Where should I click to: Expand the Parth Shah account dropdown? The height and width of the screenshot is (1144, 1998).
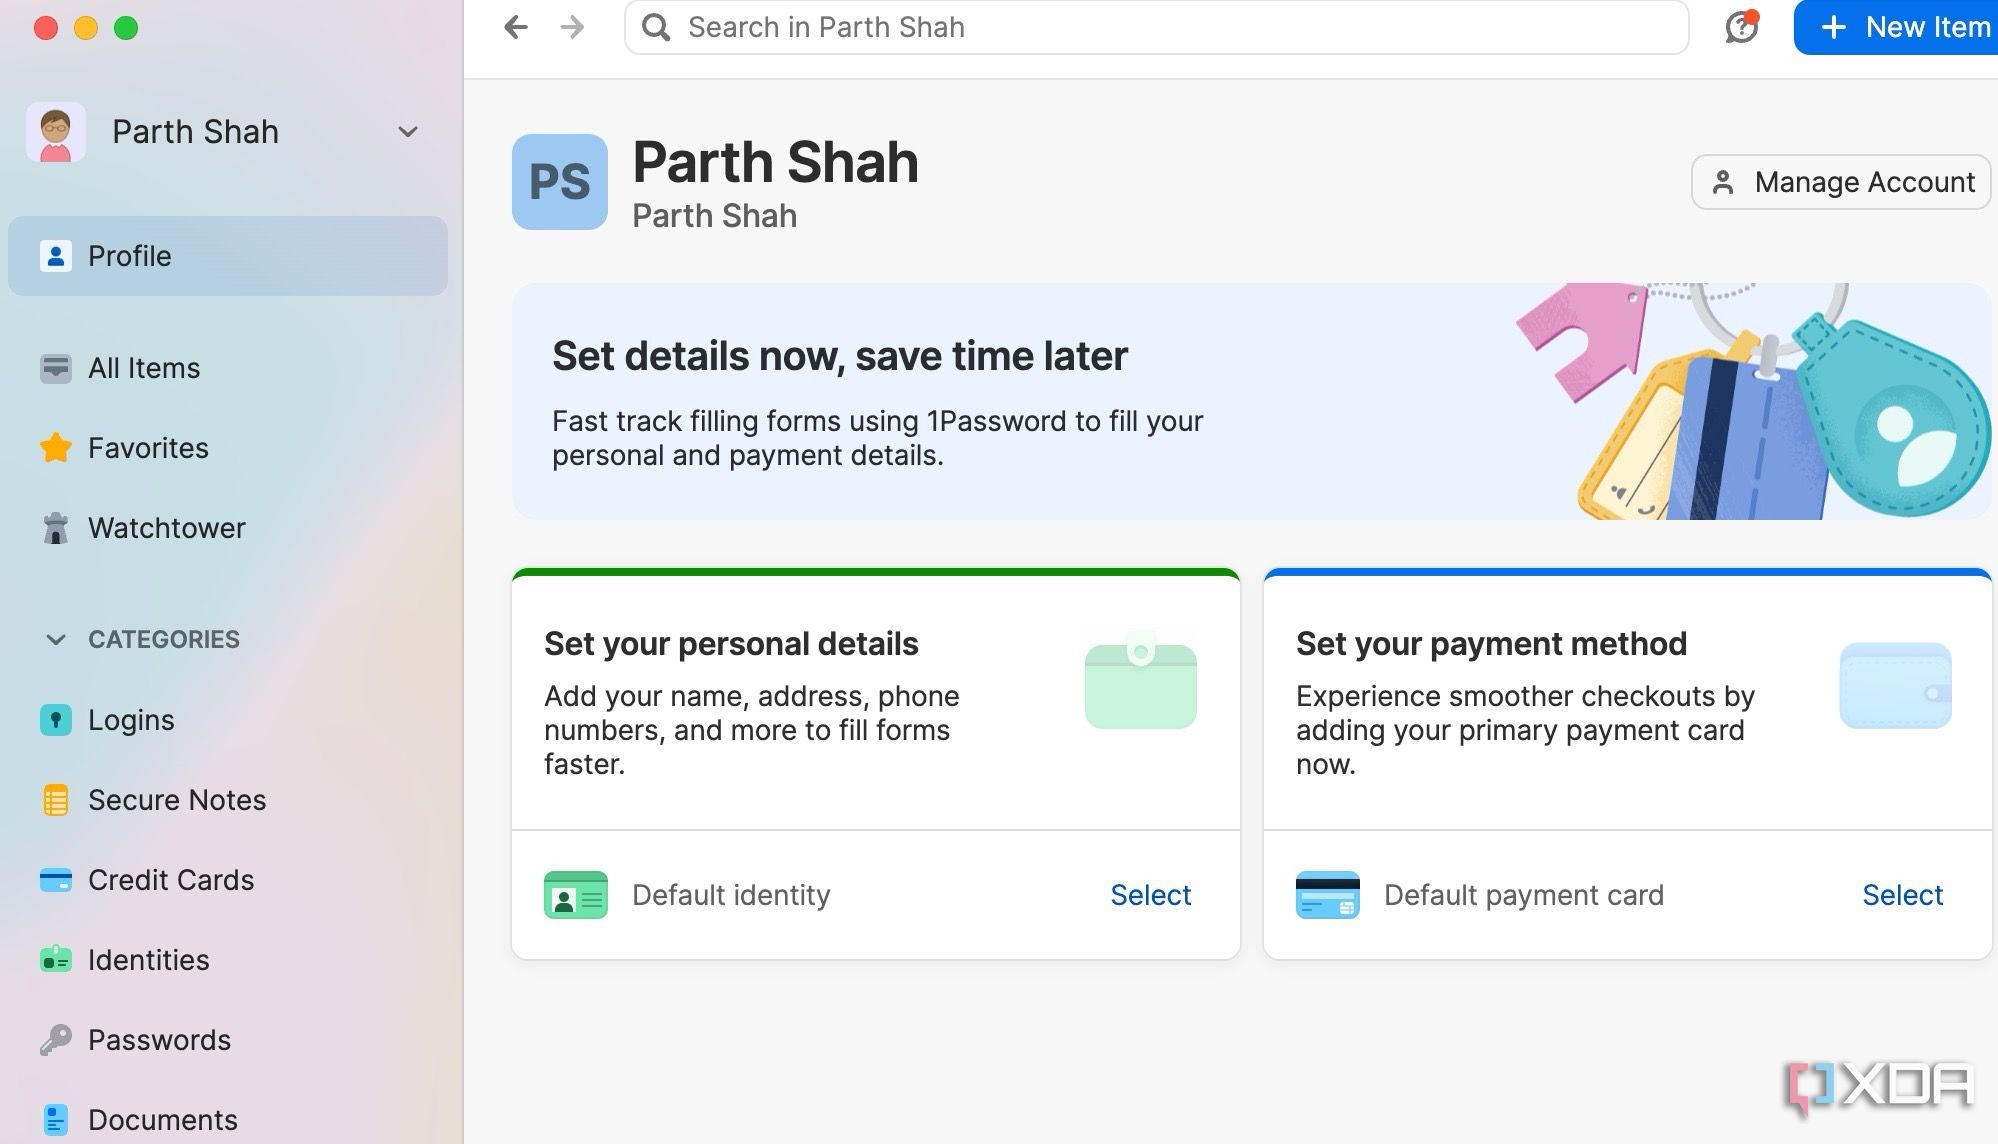pos(407,132)
